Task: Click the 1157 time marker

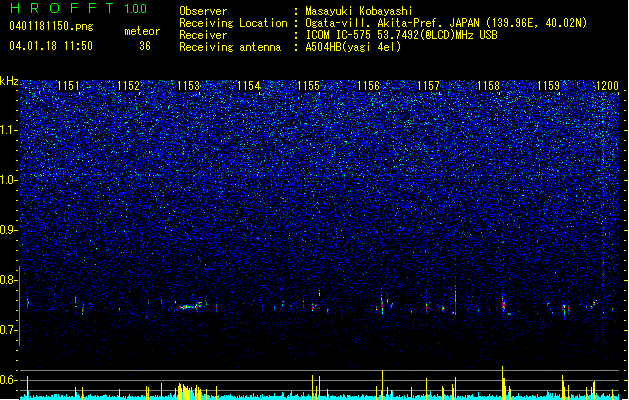Action: point(428,86)
